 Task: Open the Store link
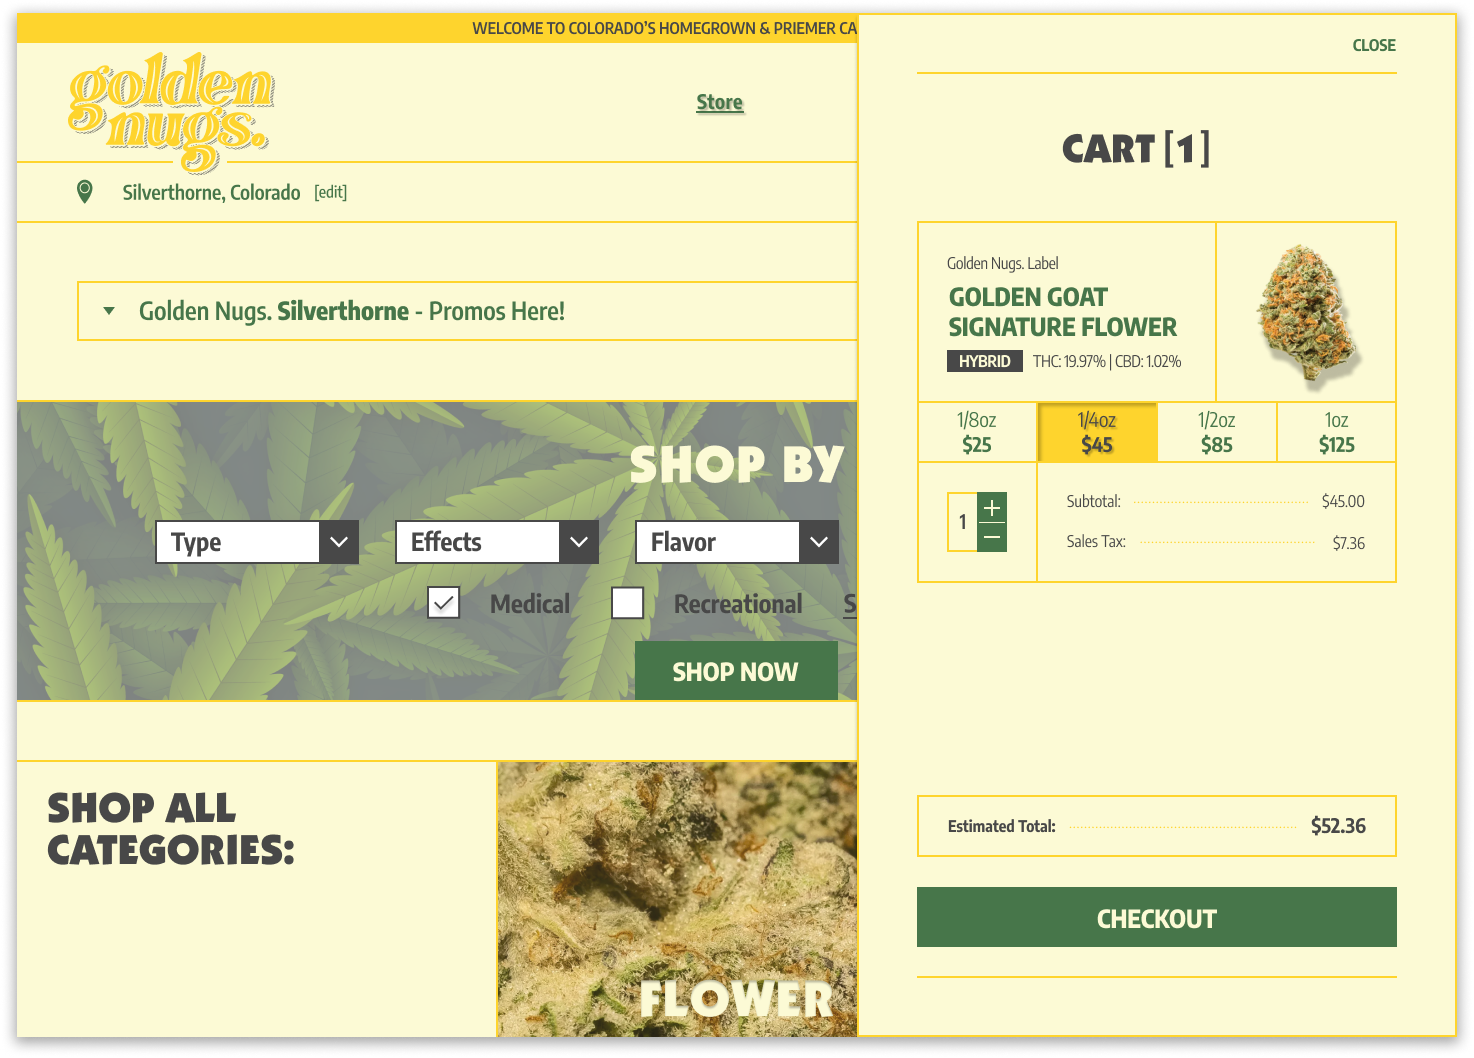(720, 102)
